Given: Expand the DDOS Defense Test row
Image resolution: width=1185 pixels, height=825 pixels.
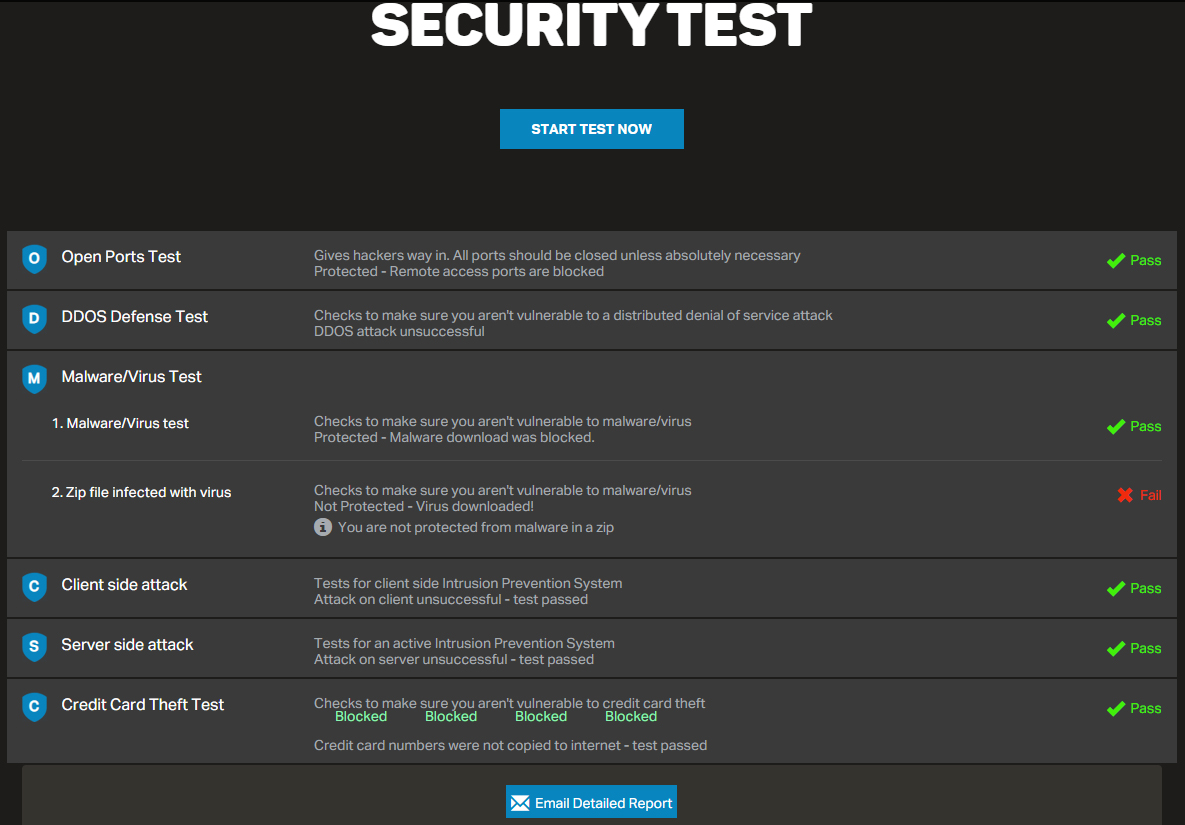Looking at the screenshot, I should click(x=135, y=317).
